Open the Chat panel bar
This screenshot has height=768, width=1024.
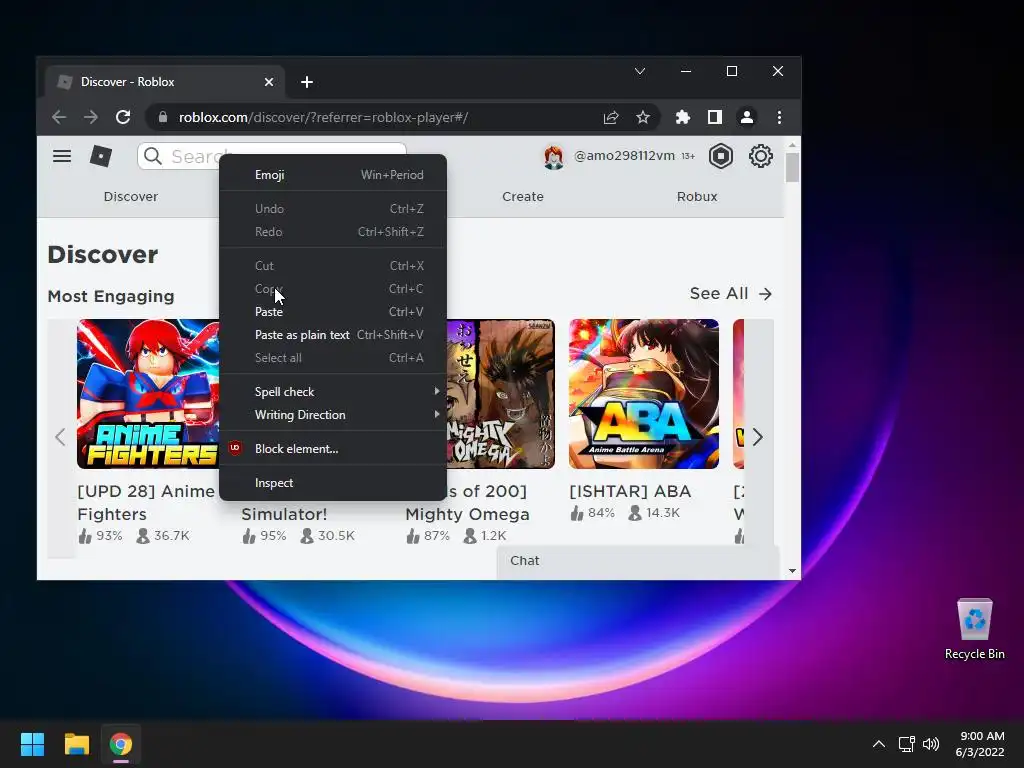(x=638, y=562)
